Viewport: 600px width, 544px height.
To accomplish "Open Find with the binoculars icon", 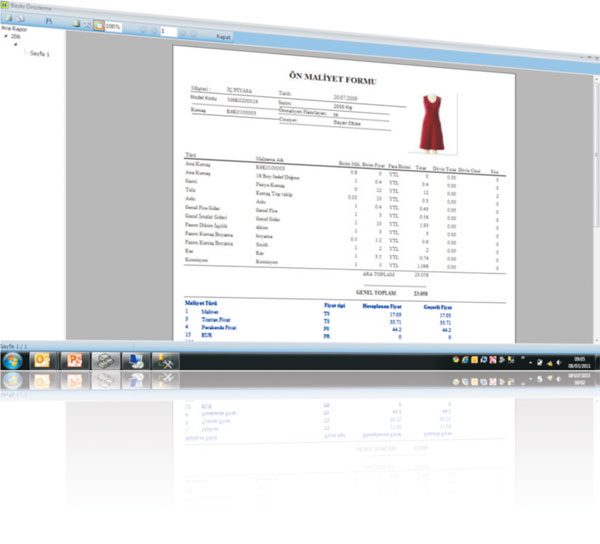I will (49, 21).
